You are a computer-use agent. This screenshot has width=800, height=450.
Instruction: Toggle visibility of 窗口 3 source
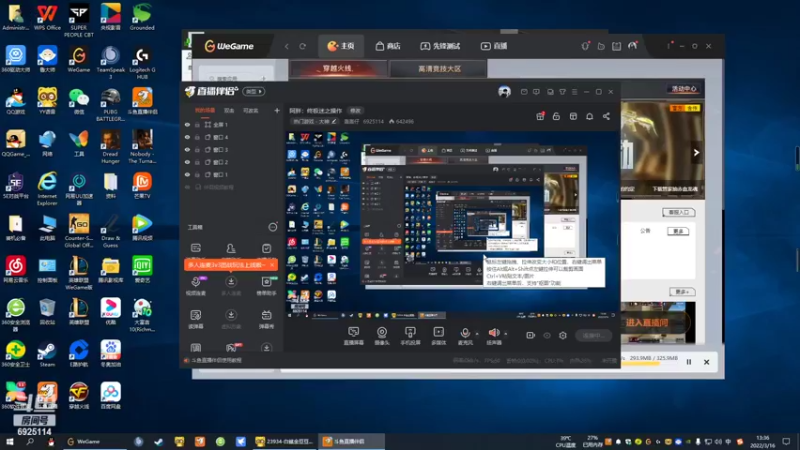[187, 149]
